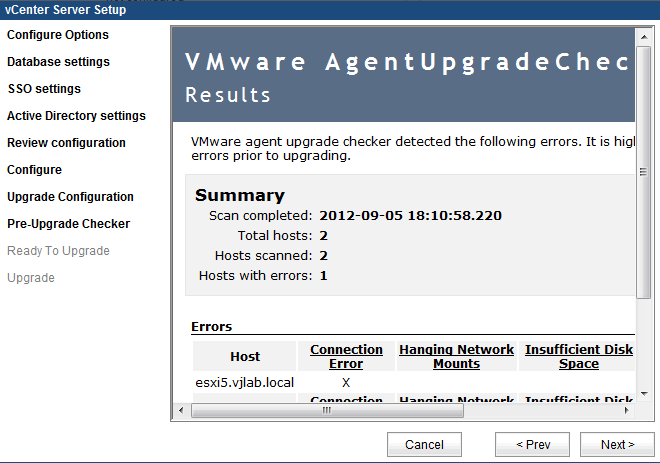Click the Ready To Upgrade step
660x463 pixels.
coord(58,251)
